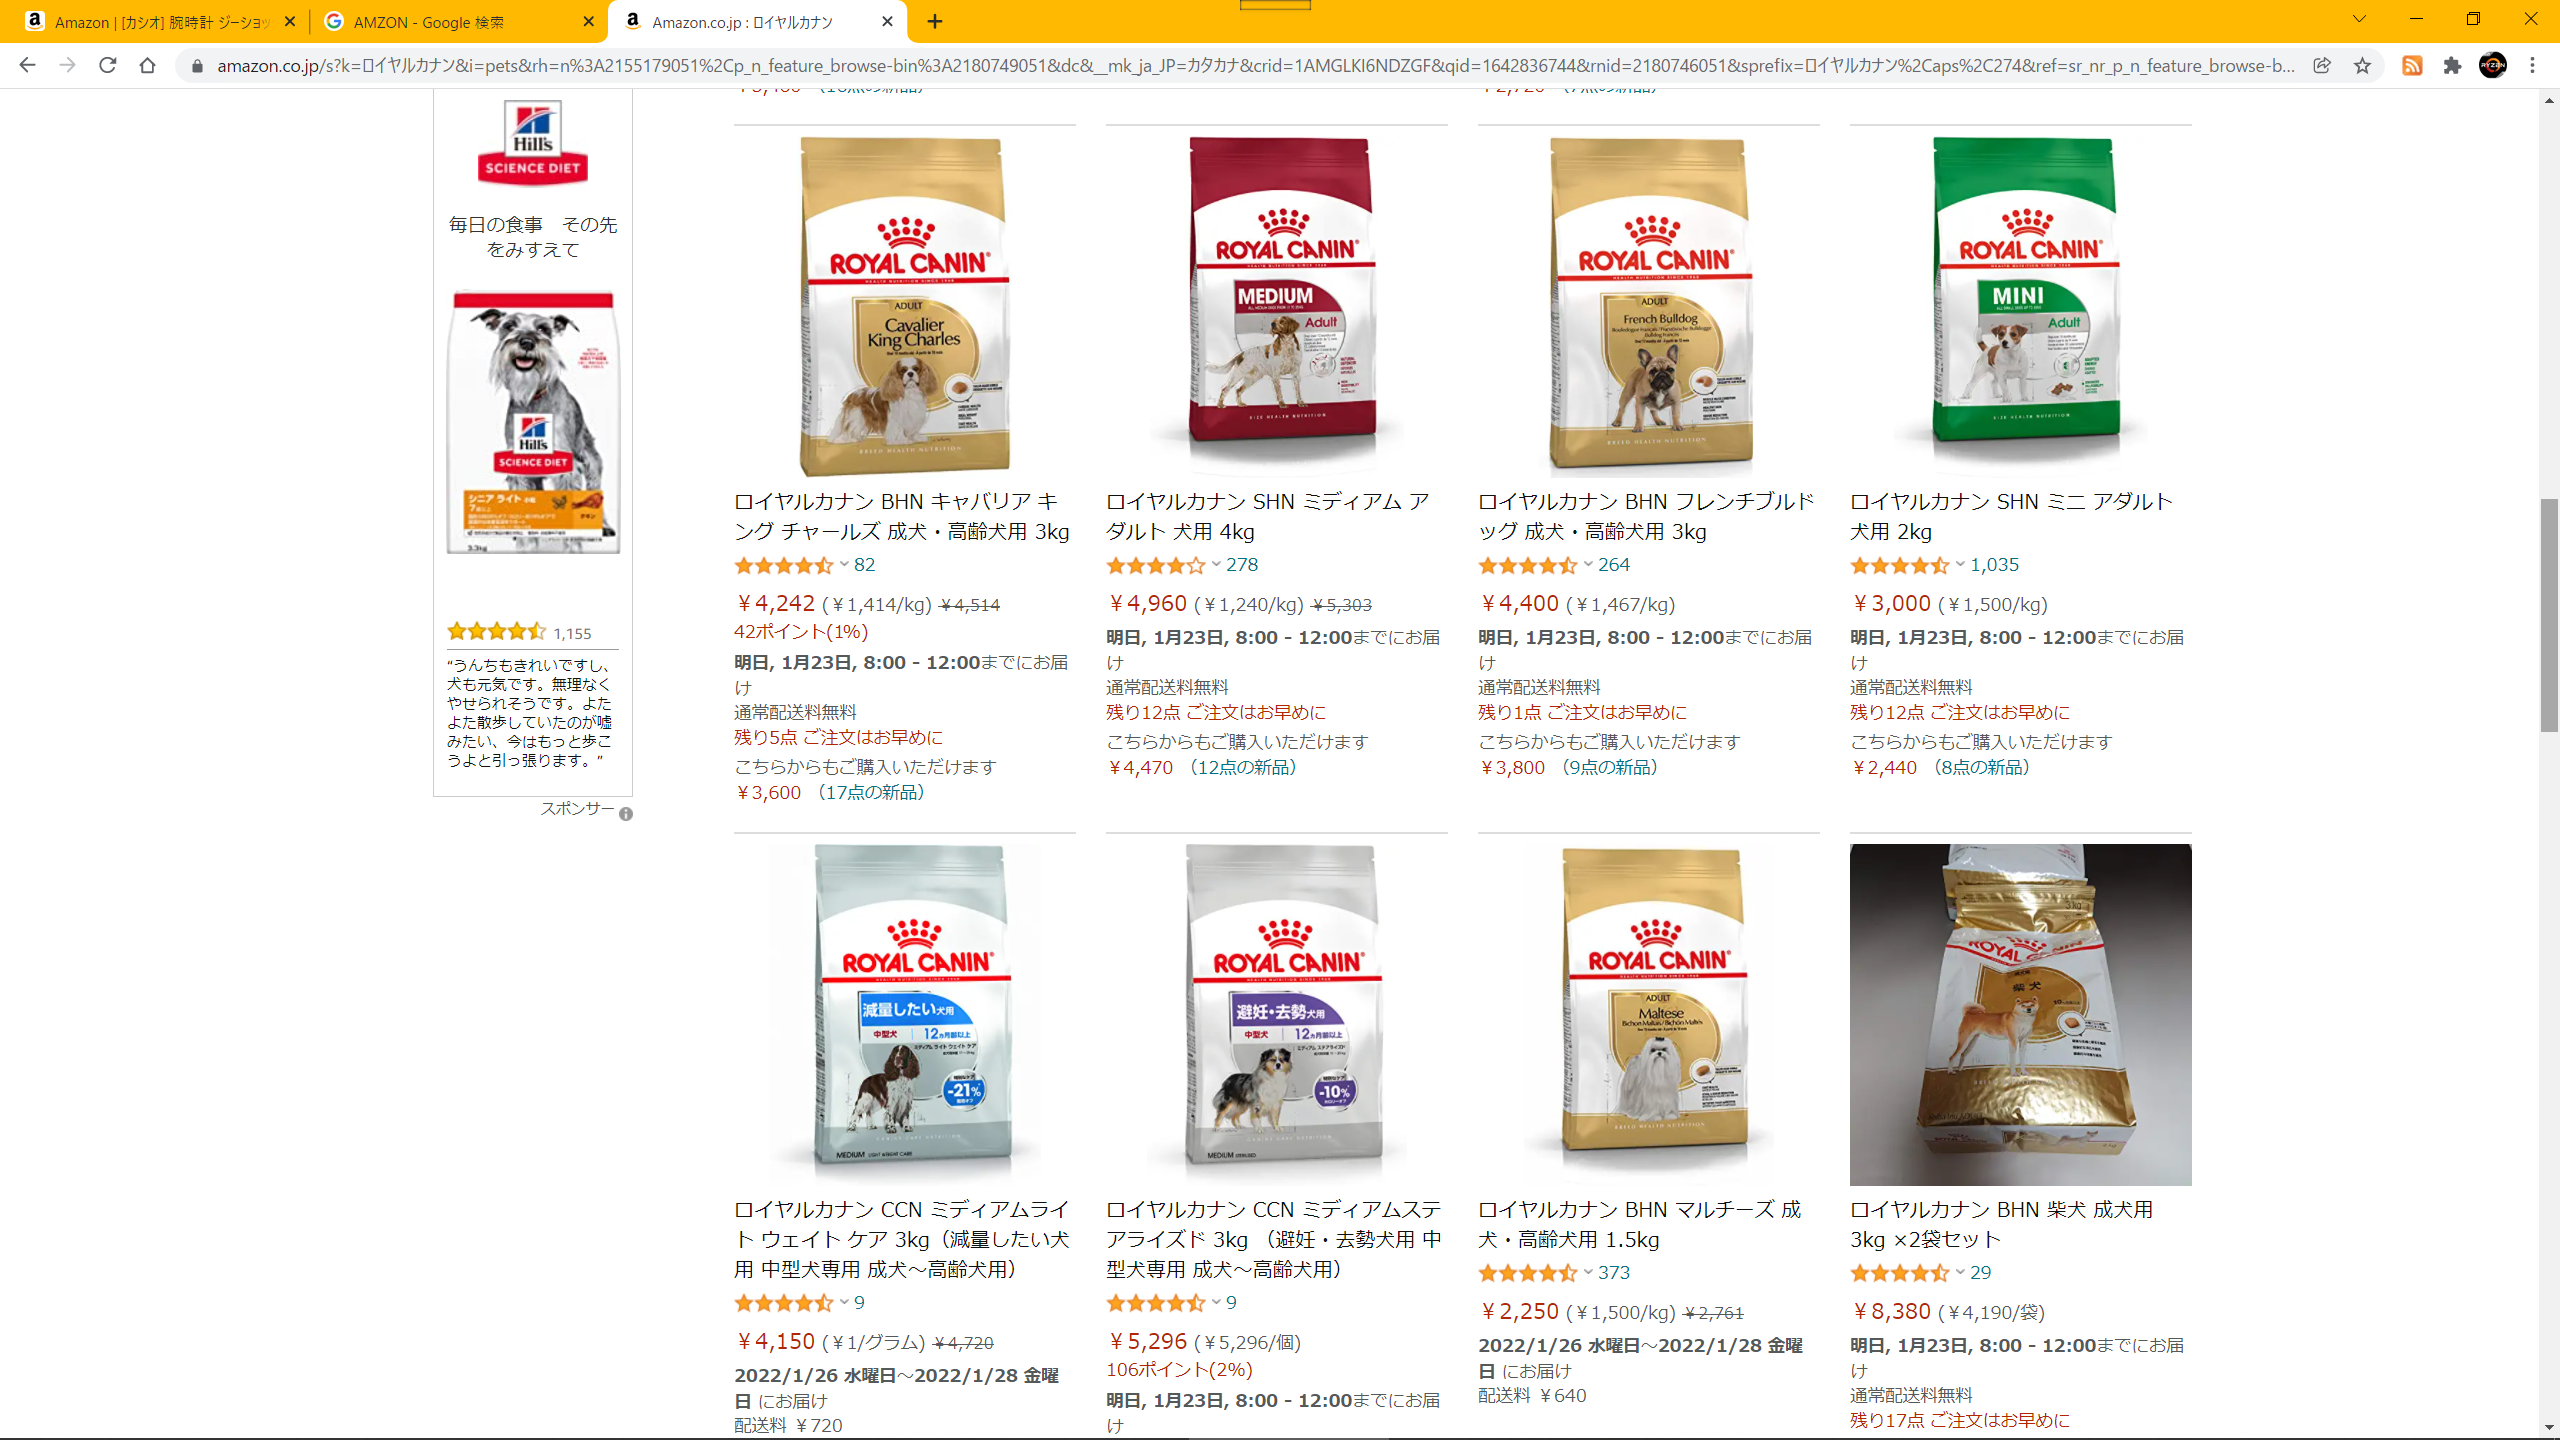Open Chrome three-dot menu
Image resolution: width=2560 pixels, height=1440 pixels.
2532,66
